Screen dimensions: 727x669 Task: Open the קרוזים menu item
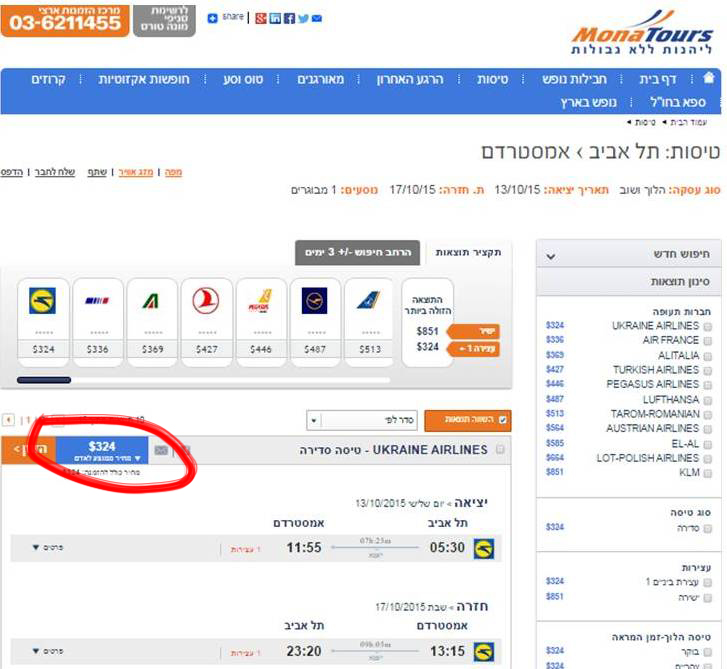48,79
